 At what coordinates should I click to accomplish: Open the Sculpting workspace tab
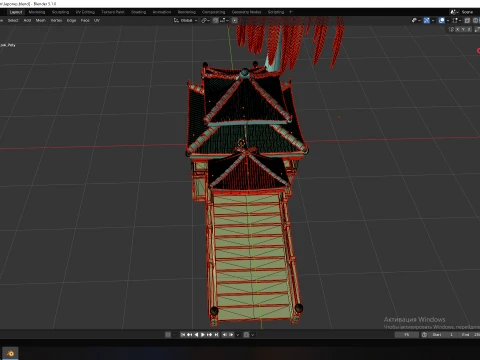pos(60,12)
